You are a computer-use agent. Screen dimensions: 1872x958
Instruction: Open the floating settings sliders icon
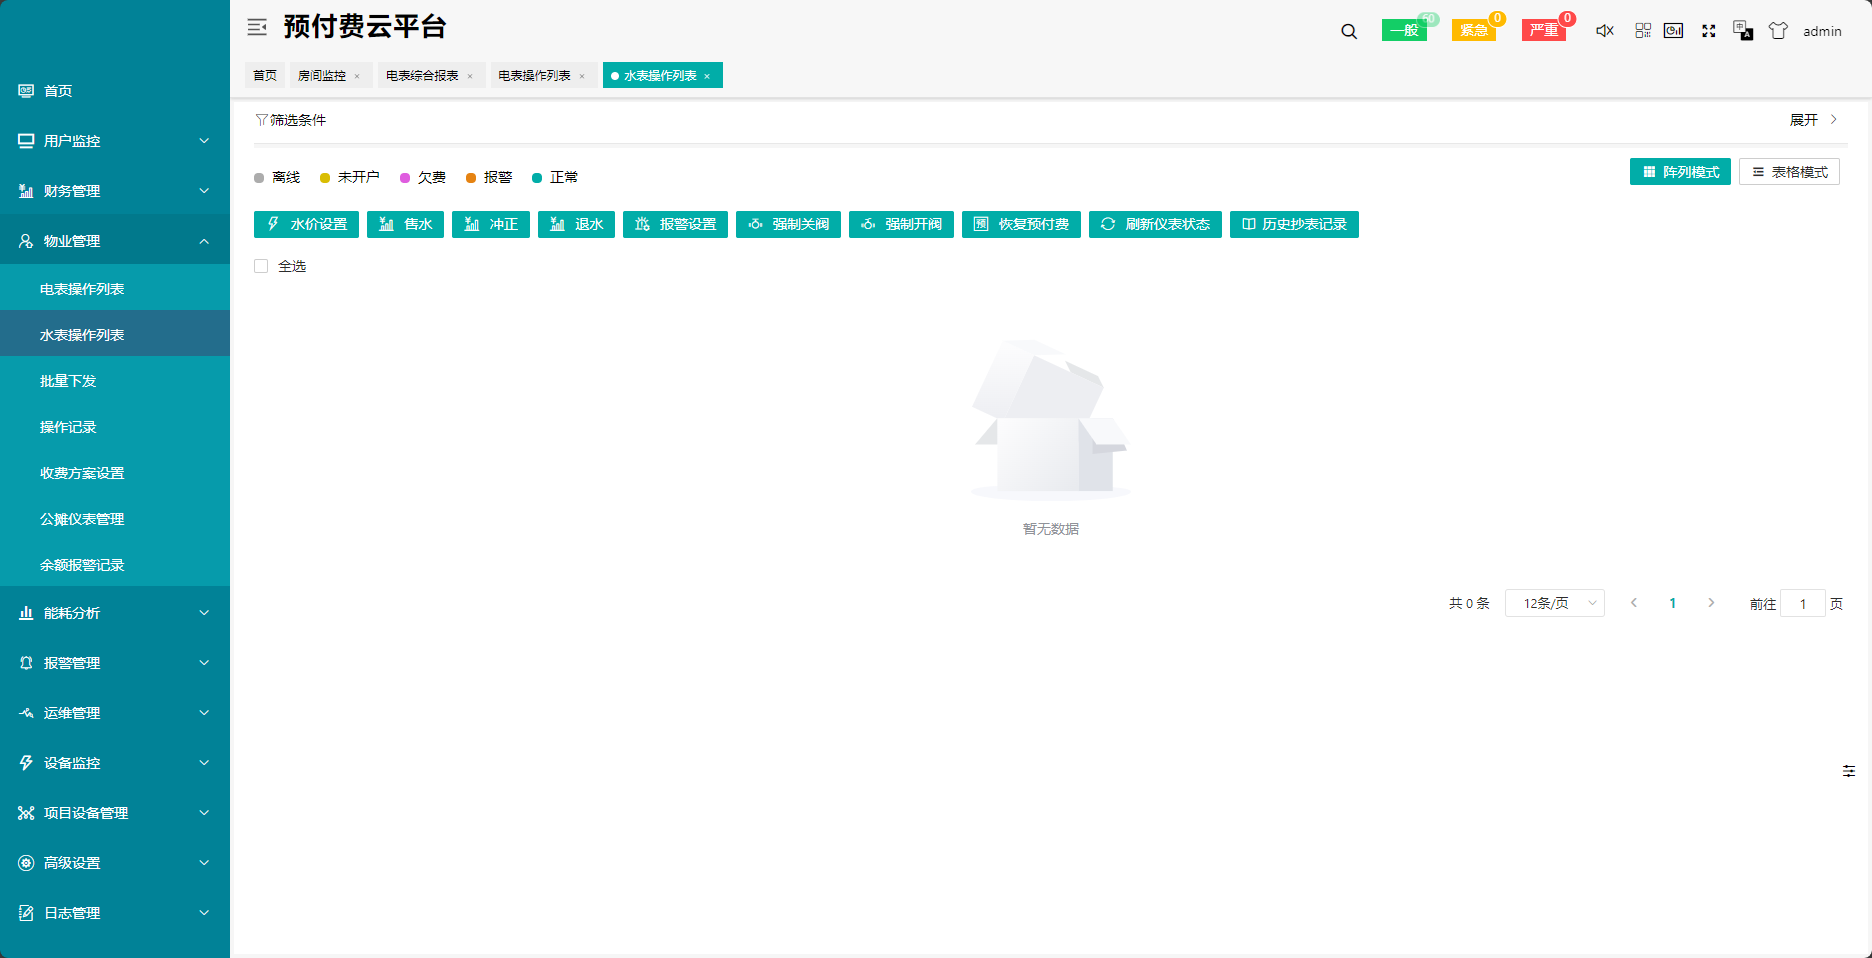click(x=1849, y=771)
